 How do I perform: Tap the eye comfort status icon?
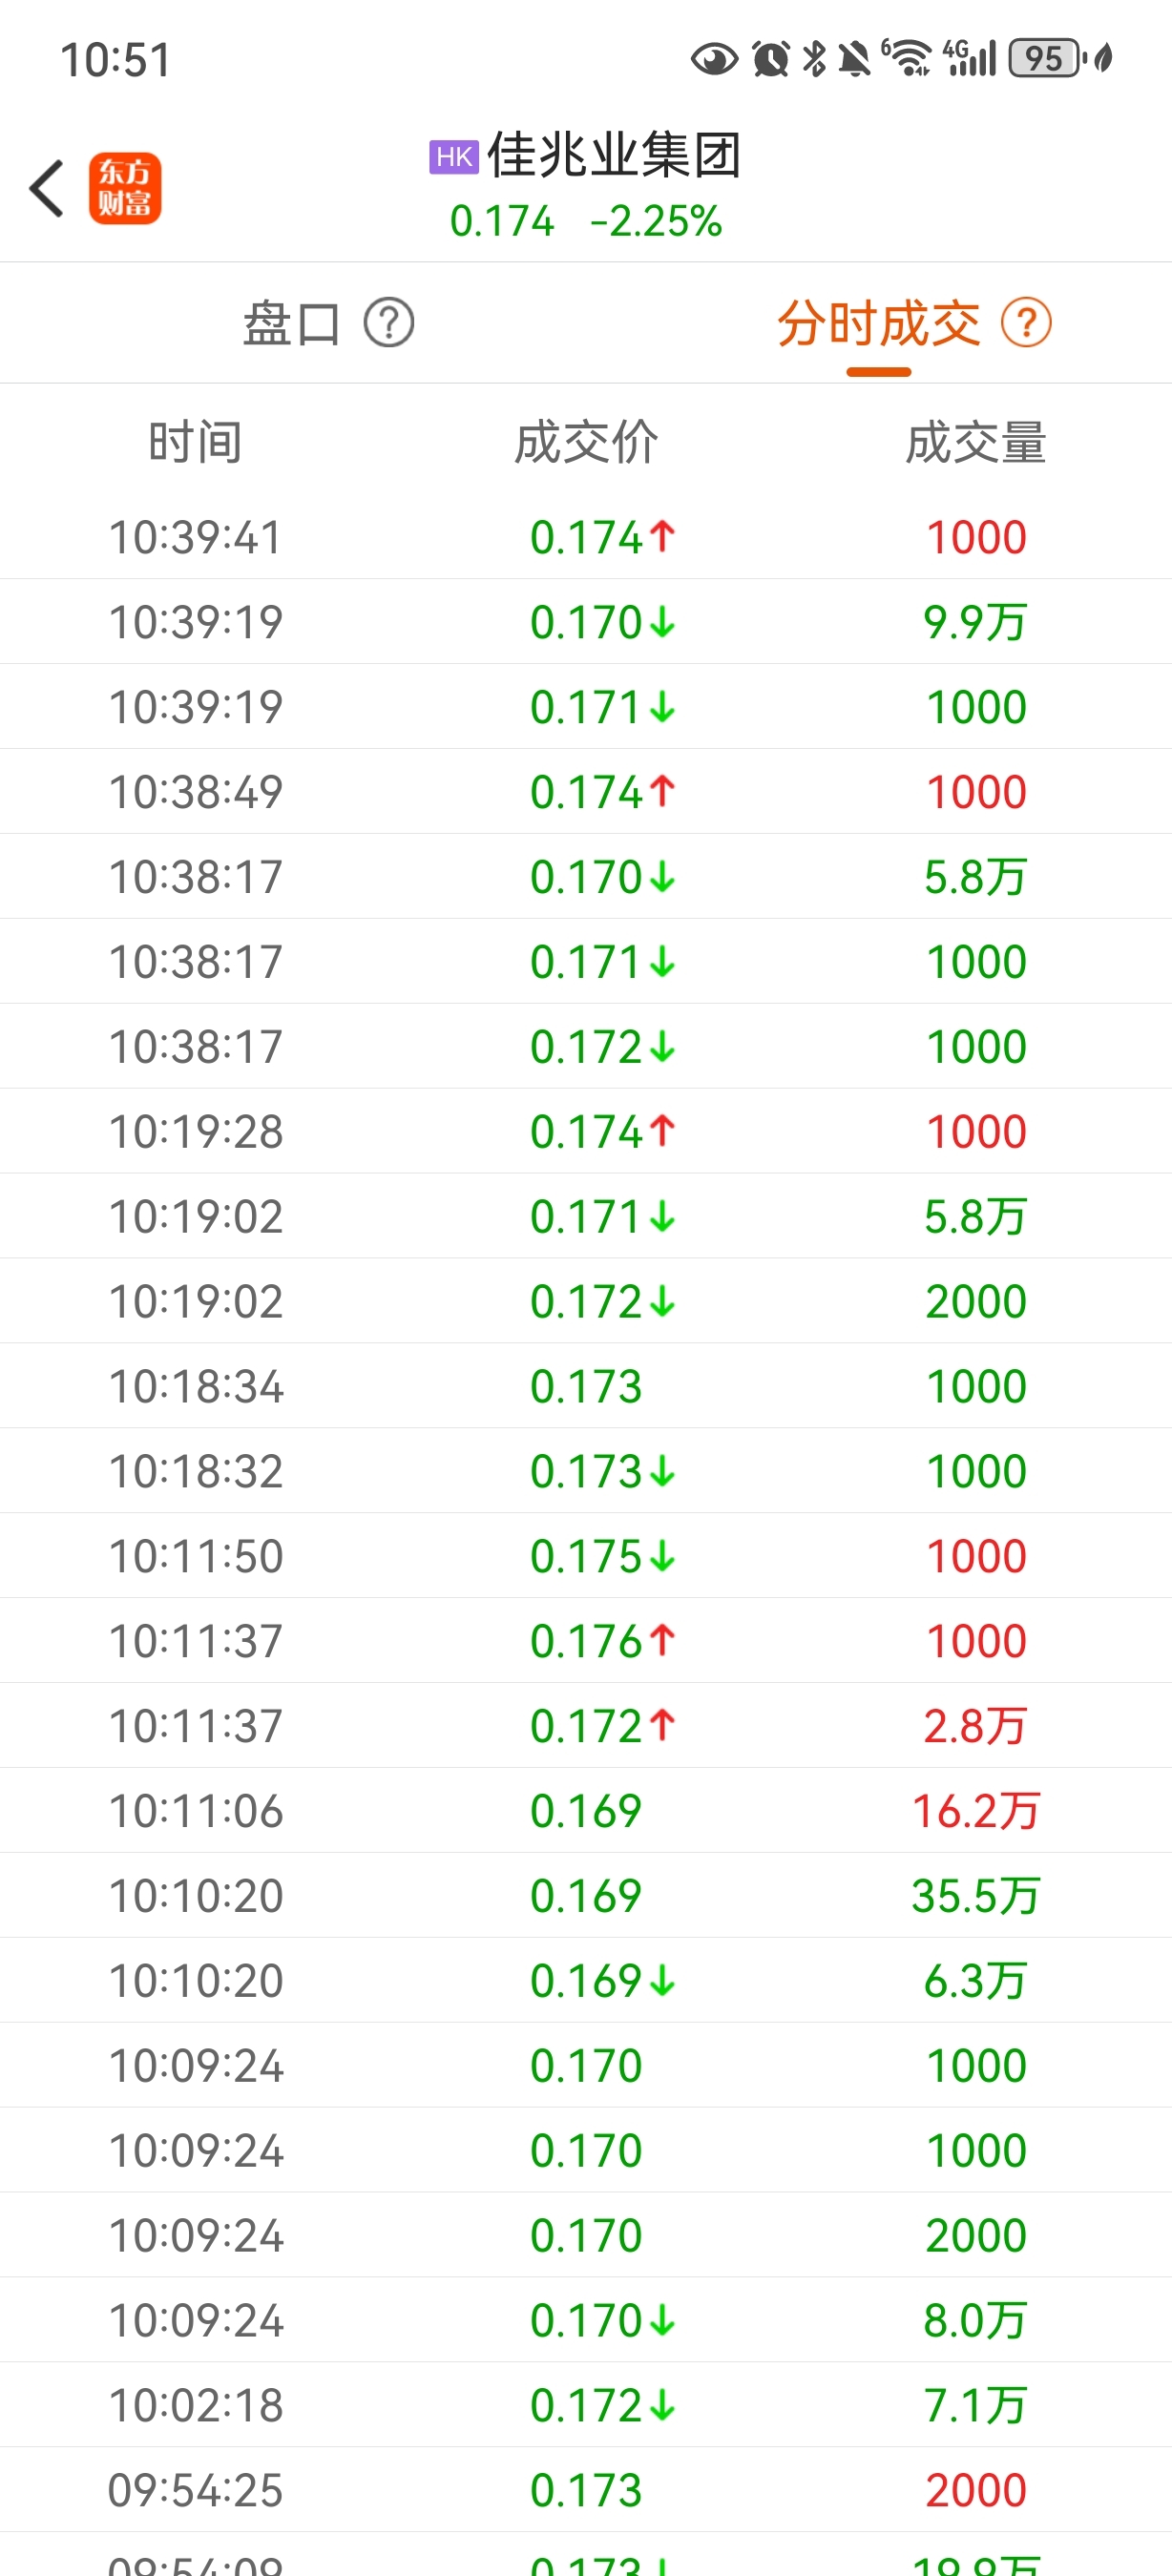(714, 59)
